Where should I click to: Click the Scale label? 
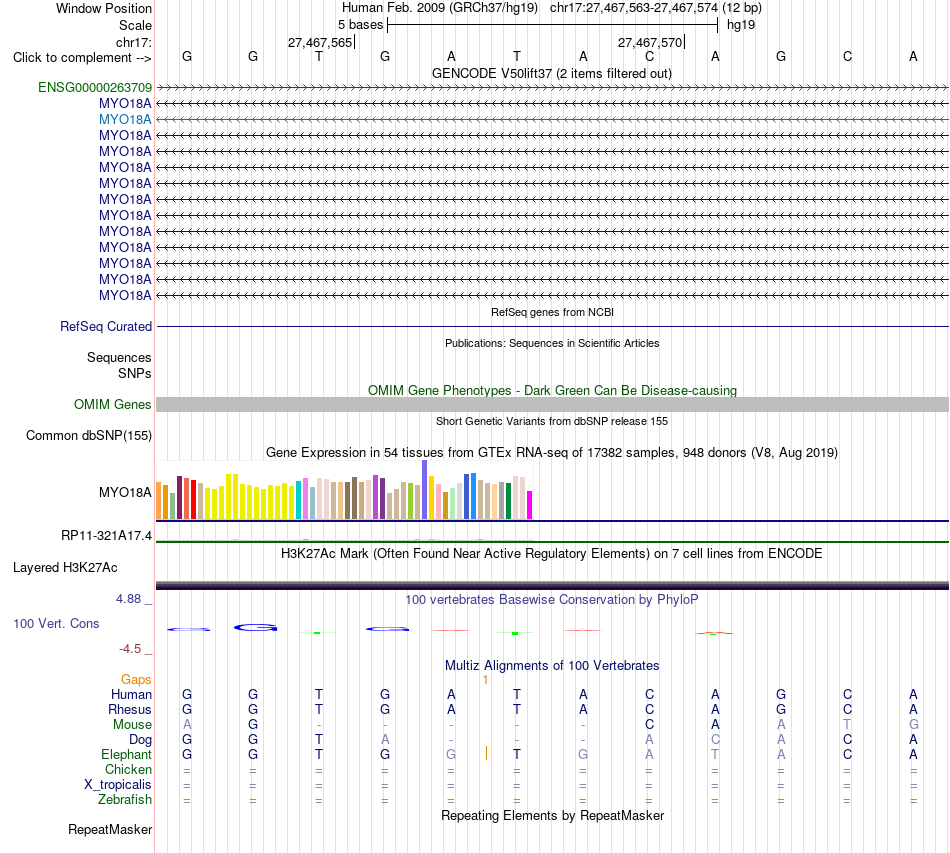click(x=135, y=25)
